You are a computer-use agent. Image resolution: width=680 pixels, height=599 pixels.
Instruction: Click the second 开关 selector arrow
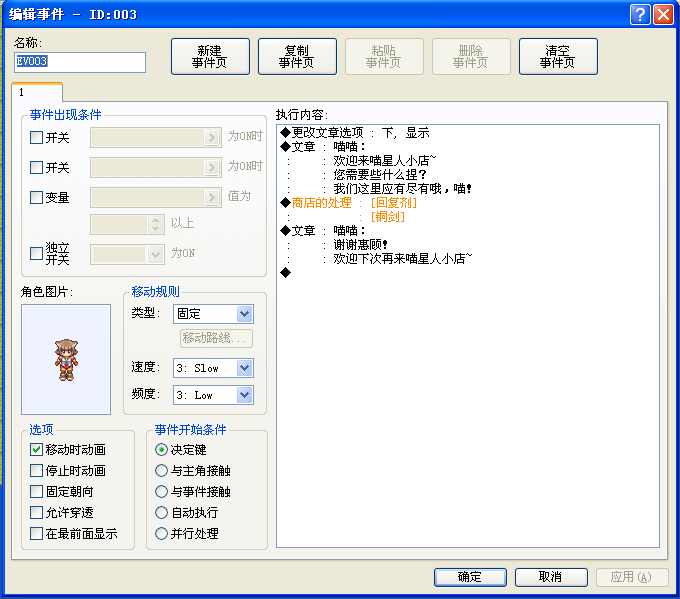[211, 167]
